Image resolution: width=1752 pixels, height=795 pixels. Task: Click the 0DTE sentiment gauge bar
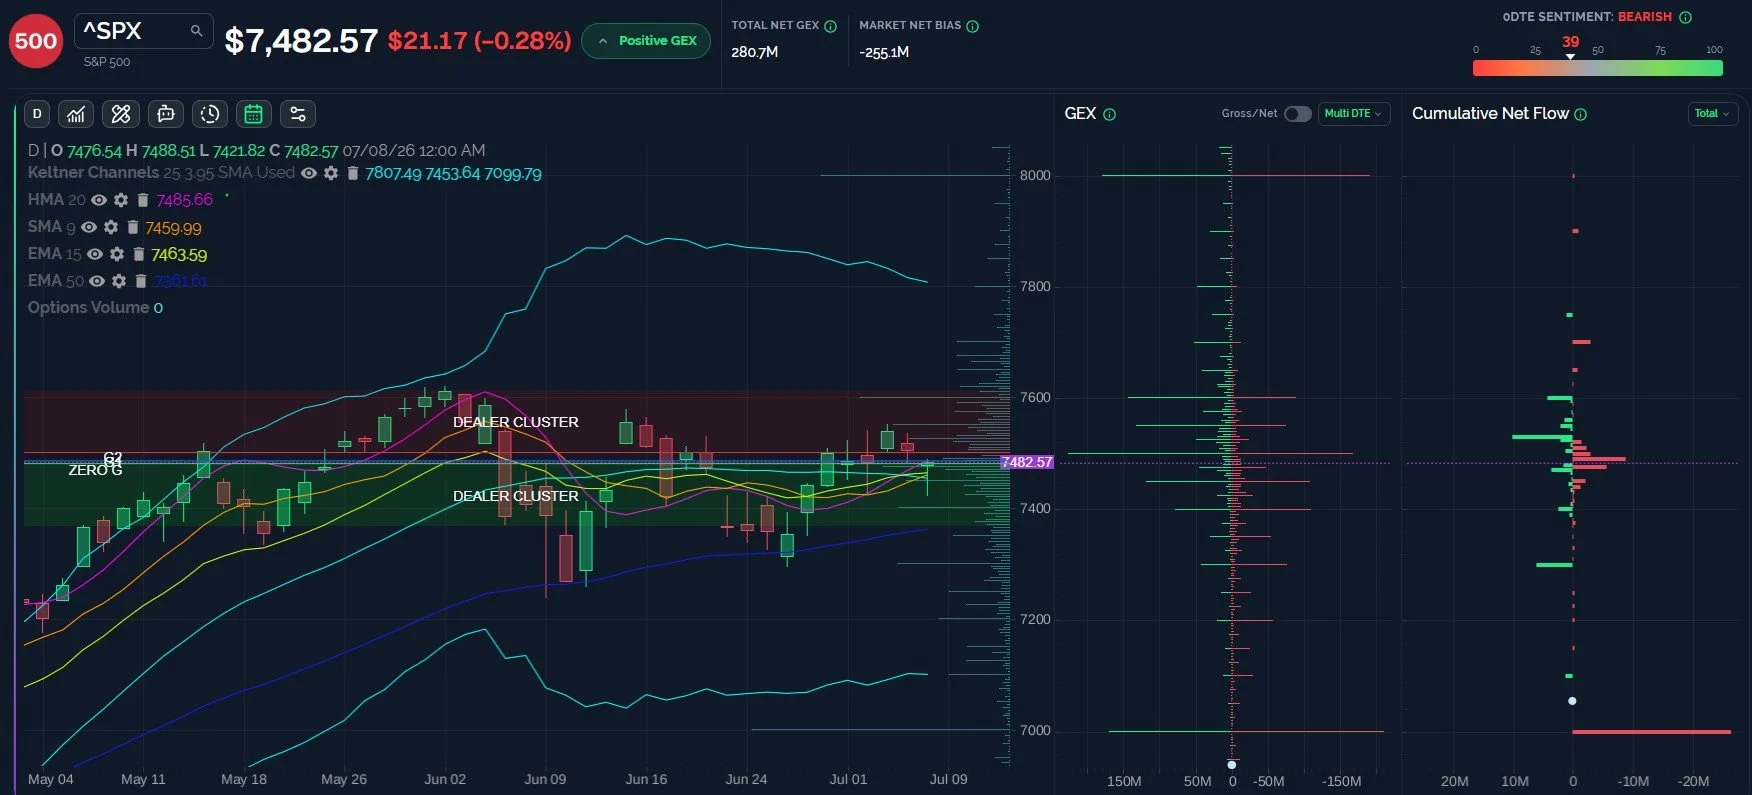pyautogui.click(x=1597, y=68)
